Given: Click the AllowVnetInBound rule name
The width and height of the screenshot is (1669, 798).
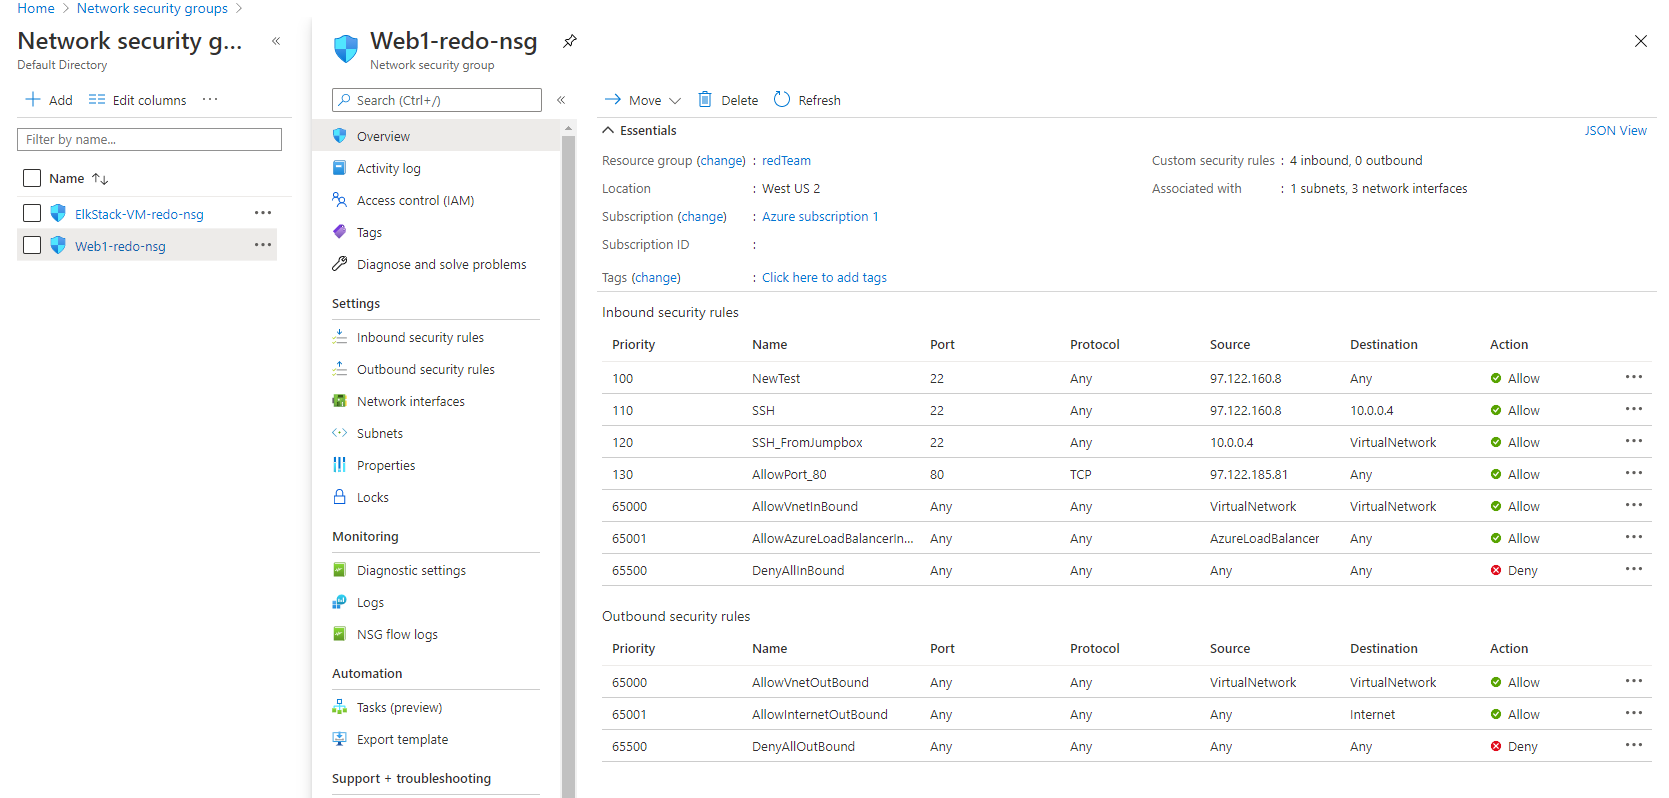Looking at the screenshot, I should pos(805,507).
